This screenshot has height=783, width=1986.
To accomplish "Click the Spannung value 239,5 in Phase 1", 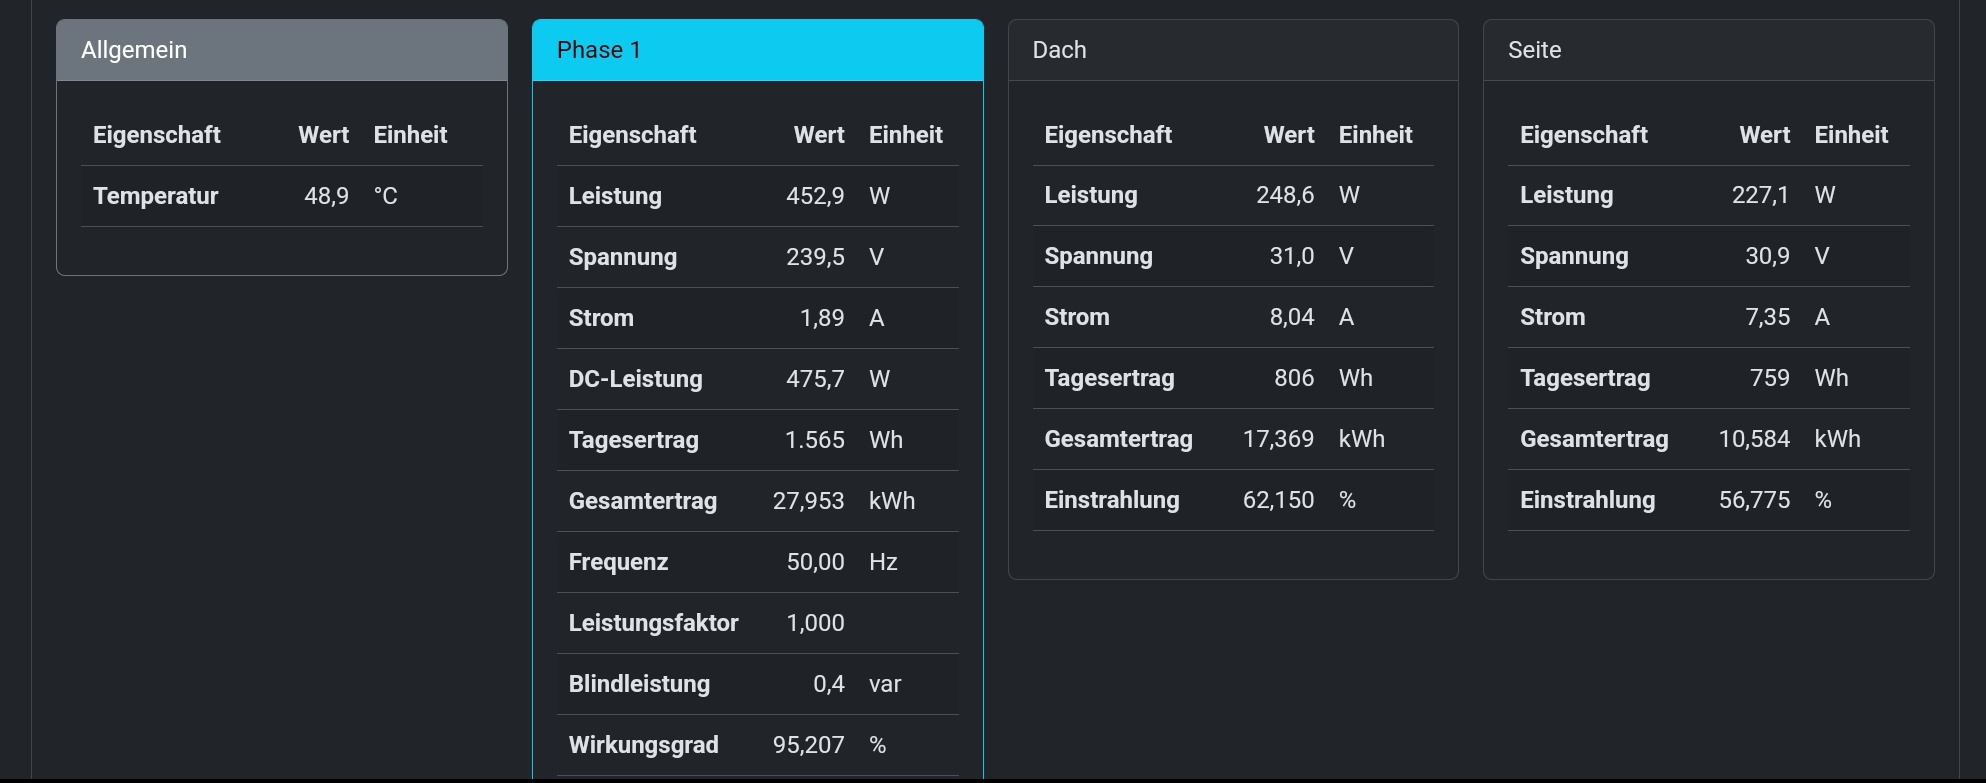I will 815,257.
